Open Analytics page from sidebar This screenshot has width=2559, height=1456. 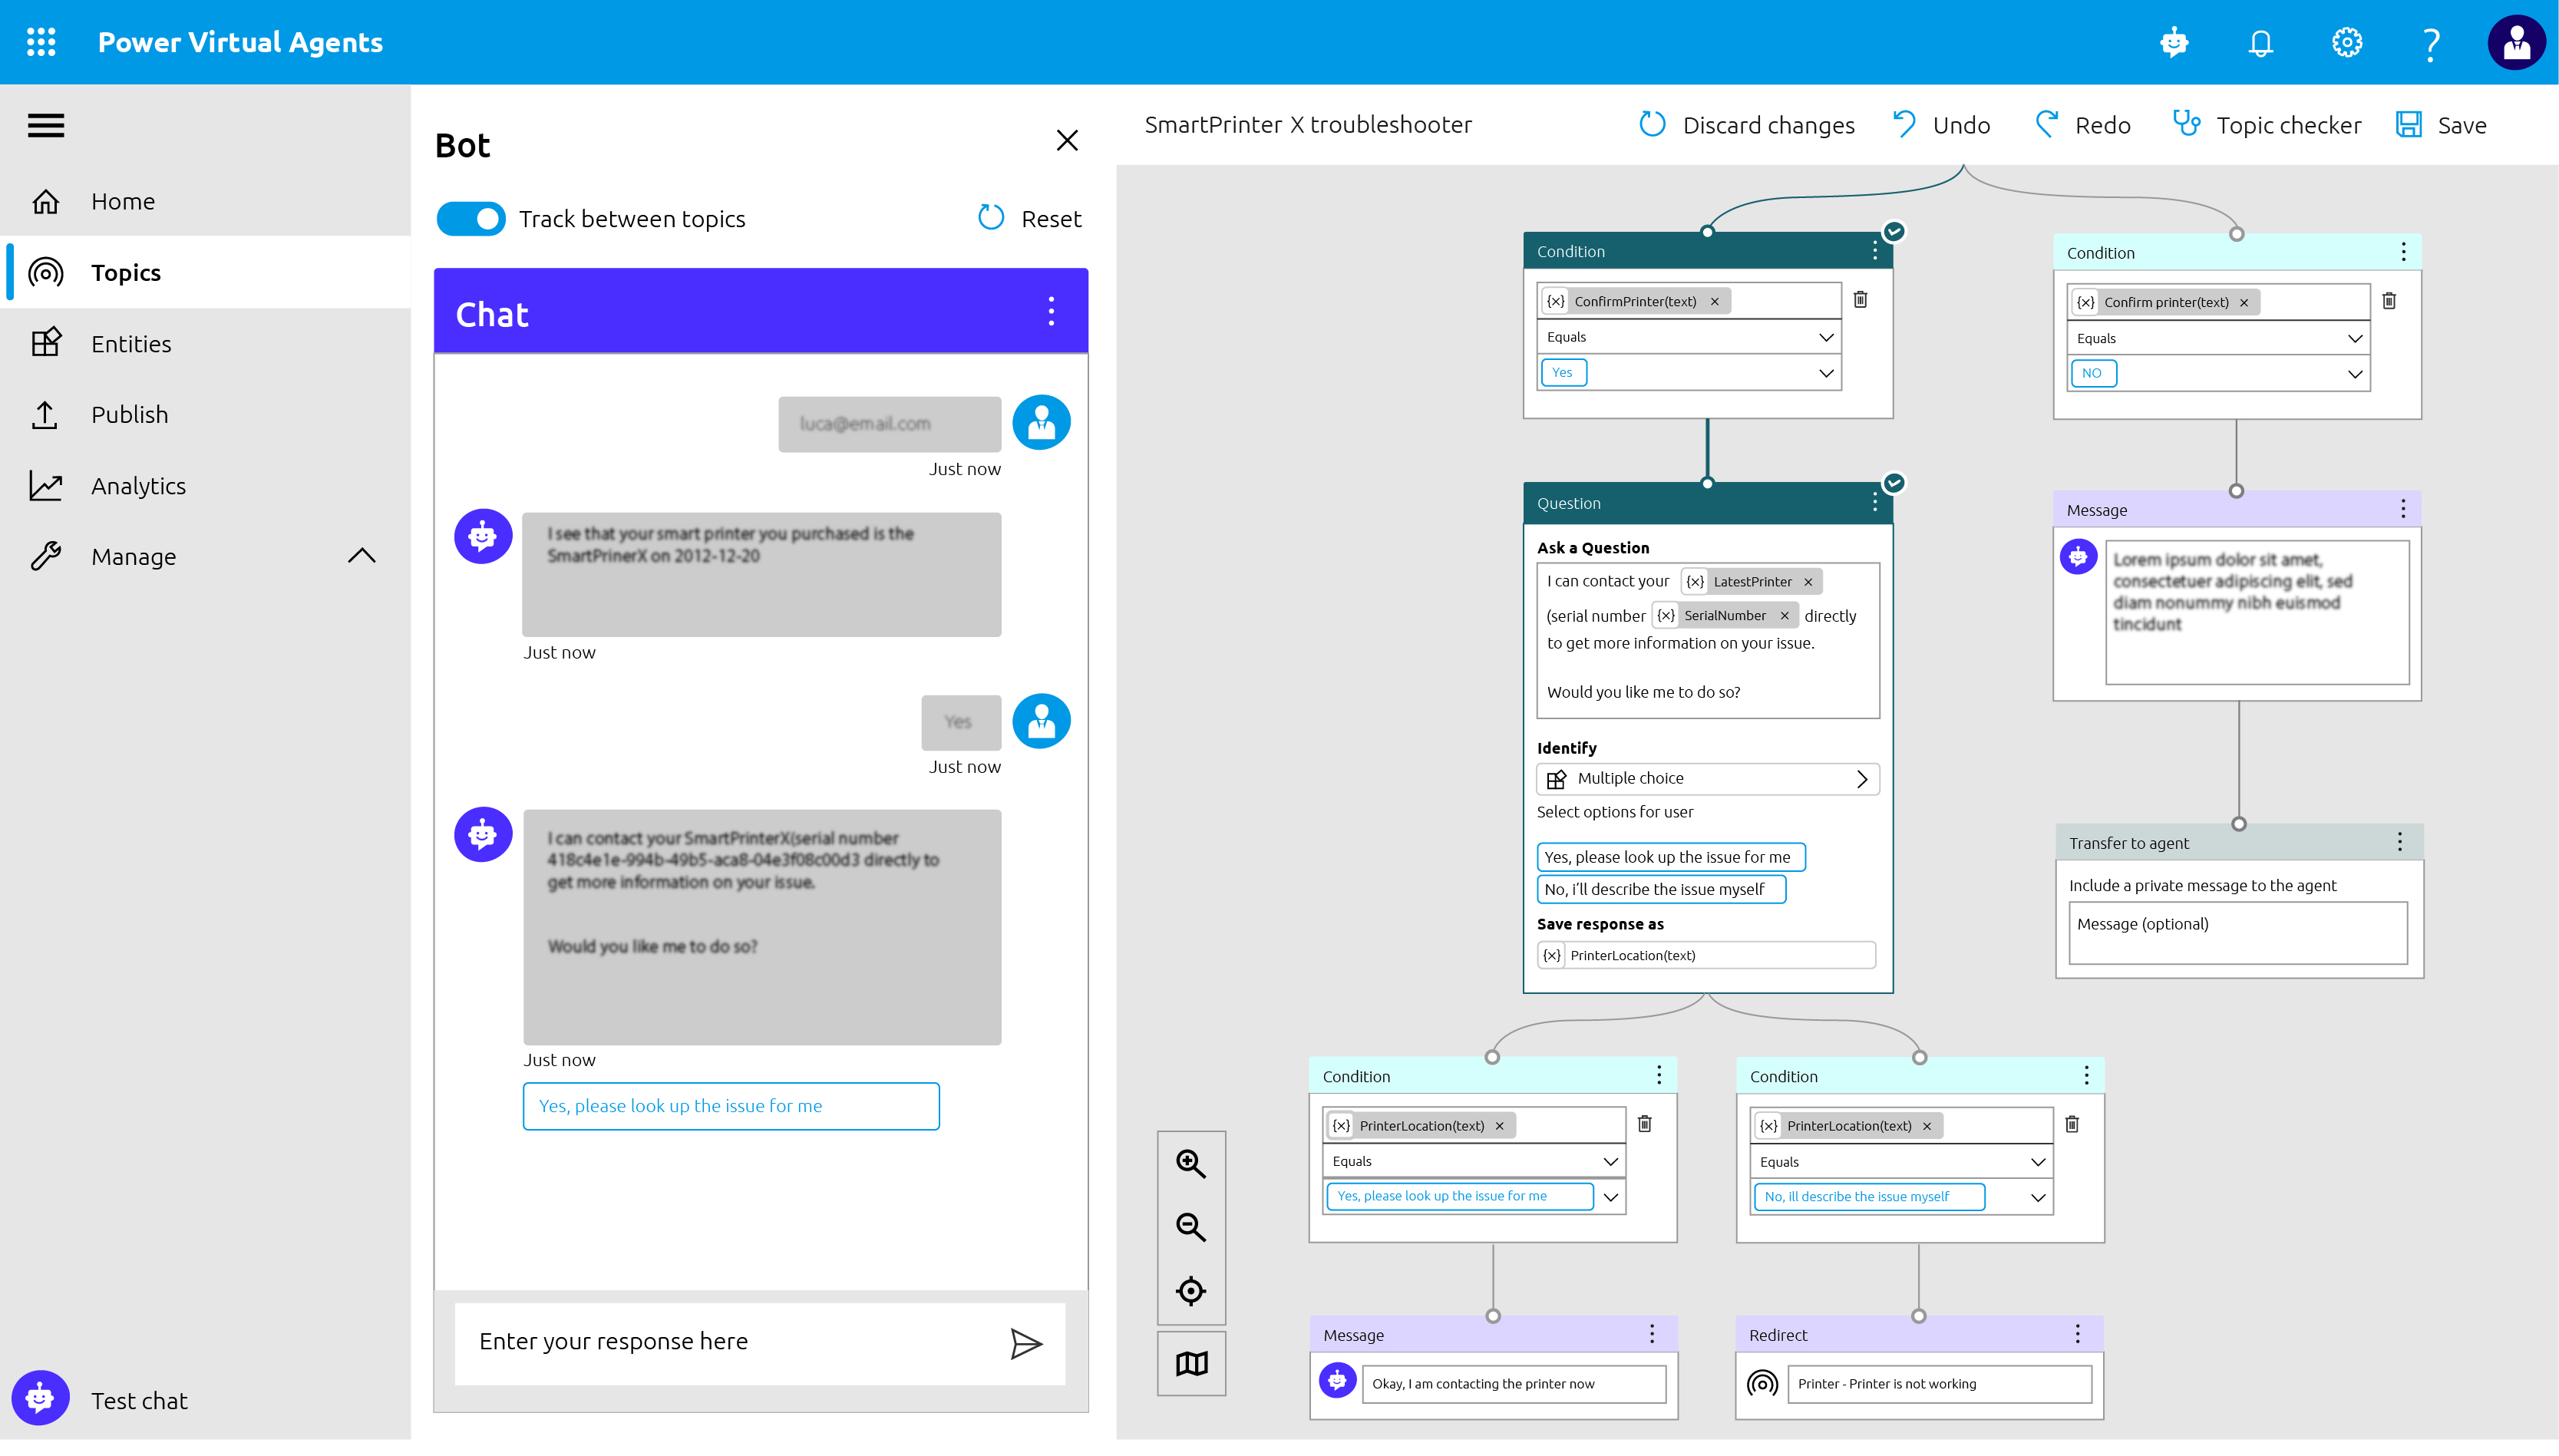point(138,486)
